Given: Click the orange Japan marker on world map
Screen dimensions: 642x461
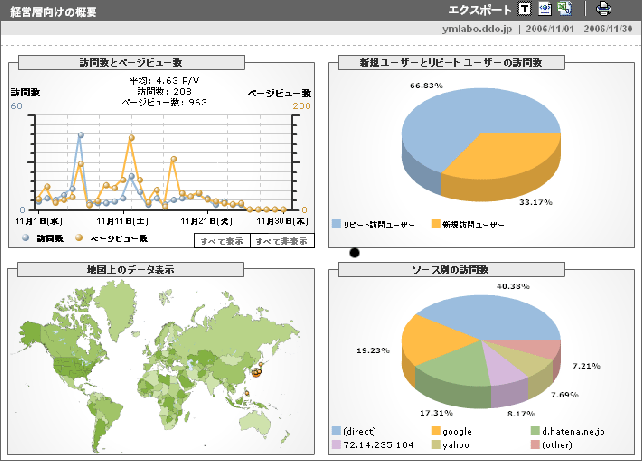Looking at the screenshot, I should 257,372.
